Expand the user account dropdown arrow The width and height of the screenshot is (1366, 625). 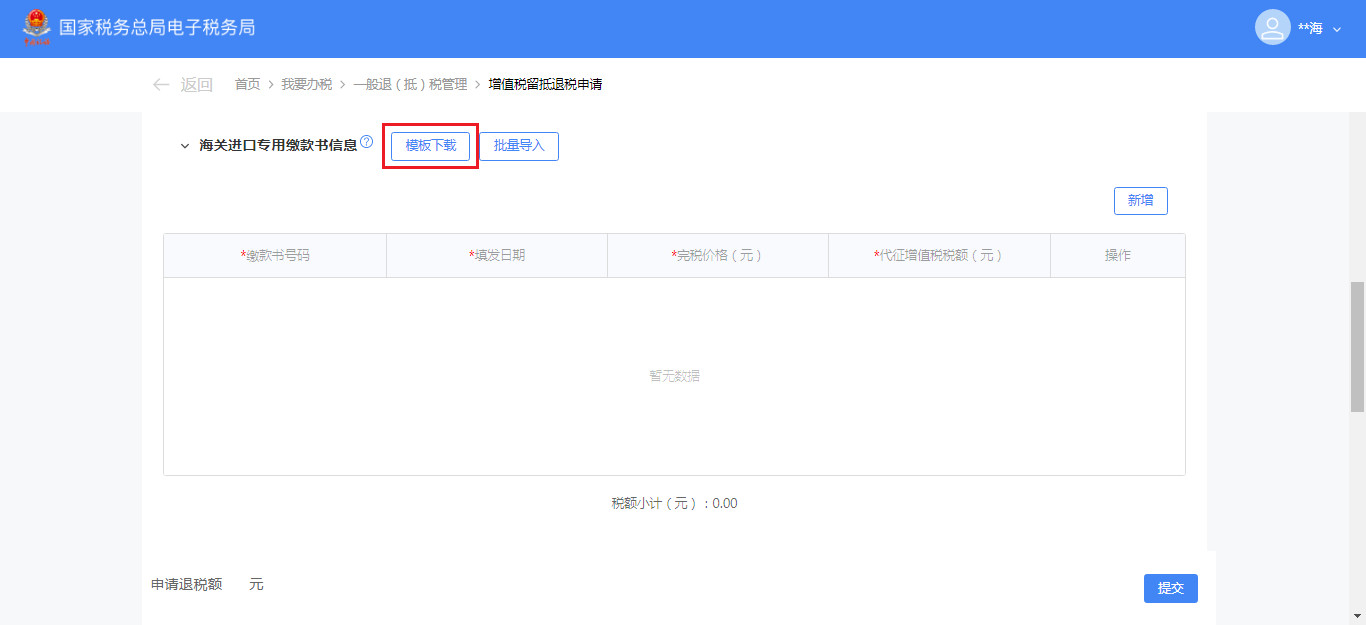click(1337, 29)
